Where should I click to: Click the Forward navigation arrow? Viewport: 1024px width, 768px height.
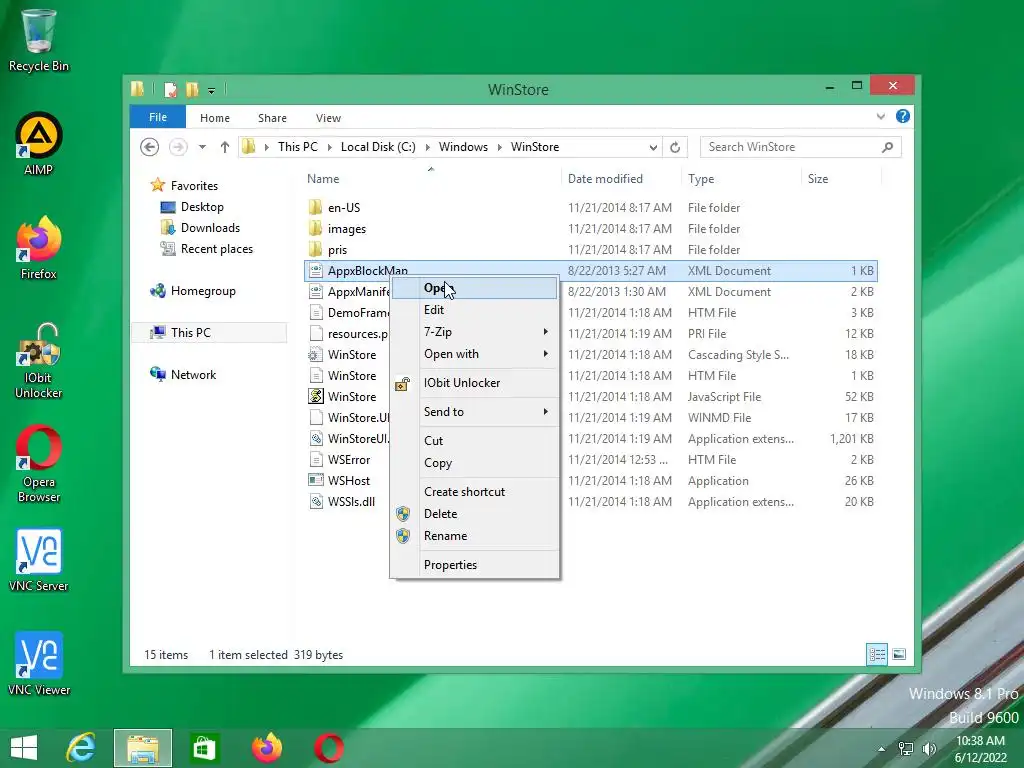coord(178,147)
